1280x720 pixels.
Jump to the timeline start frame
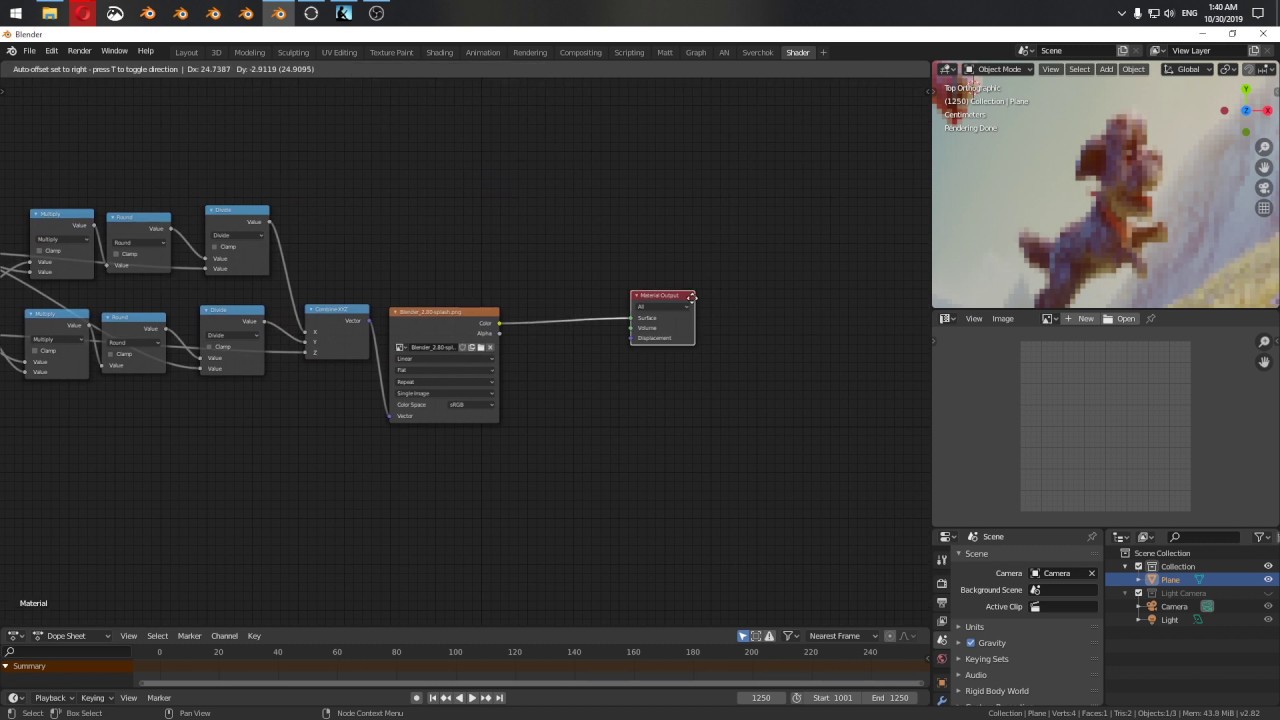point(432,698)
